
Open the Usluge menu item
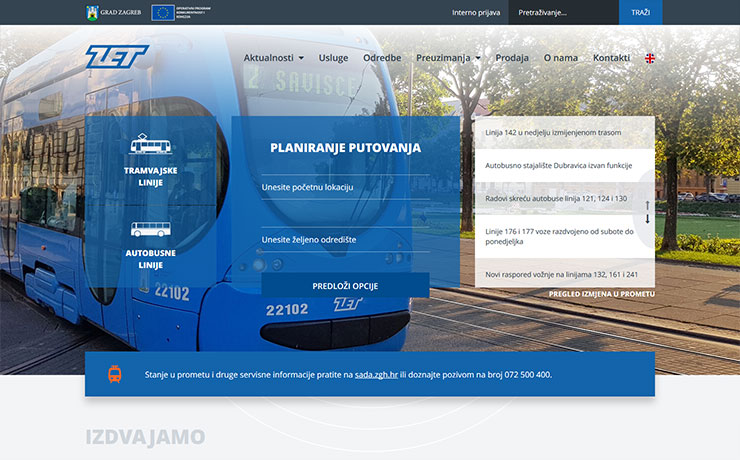333,58
